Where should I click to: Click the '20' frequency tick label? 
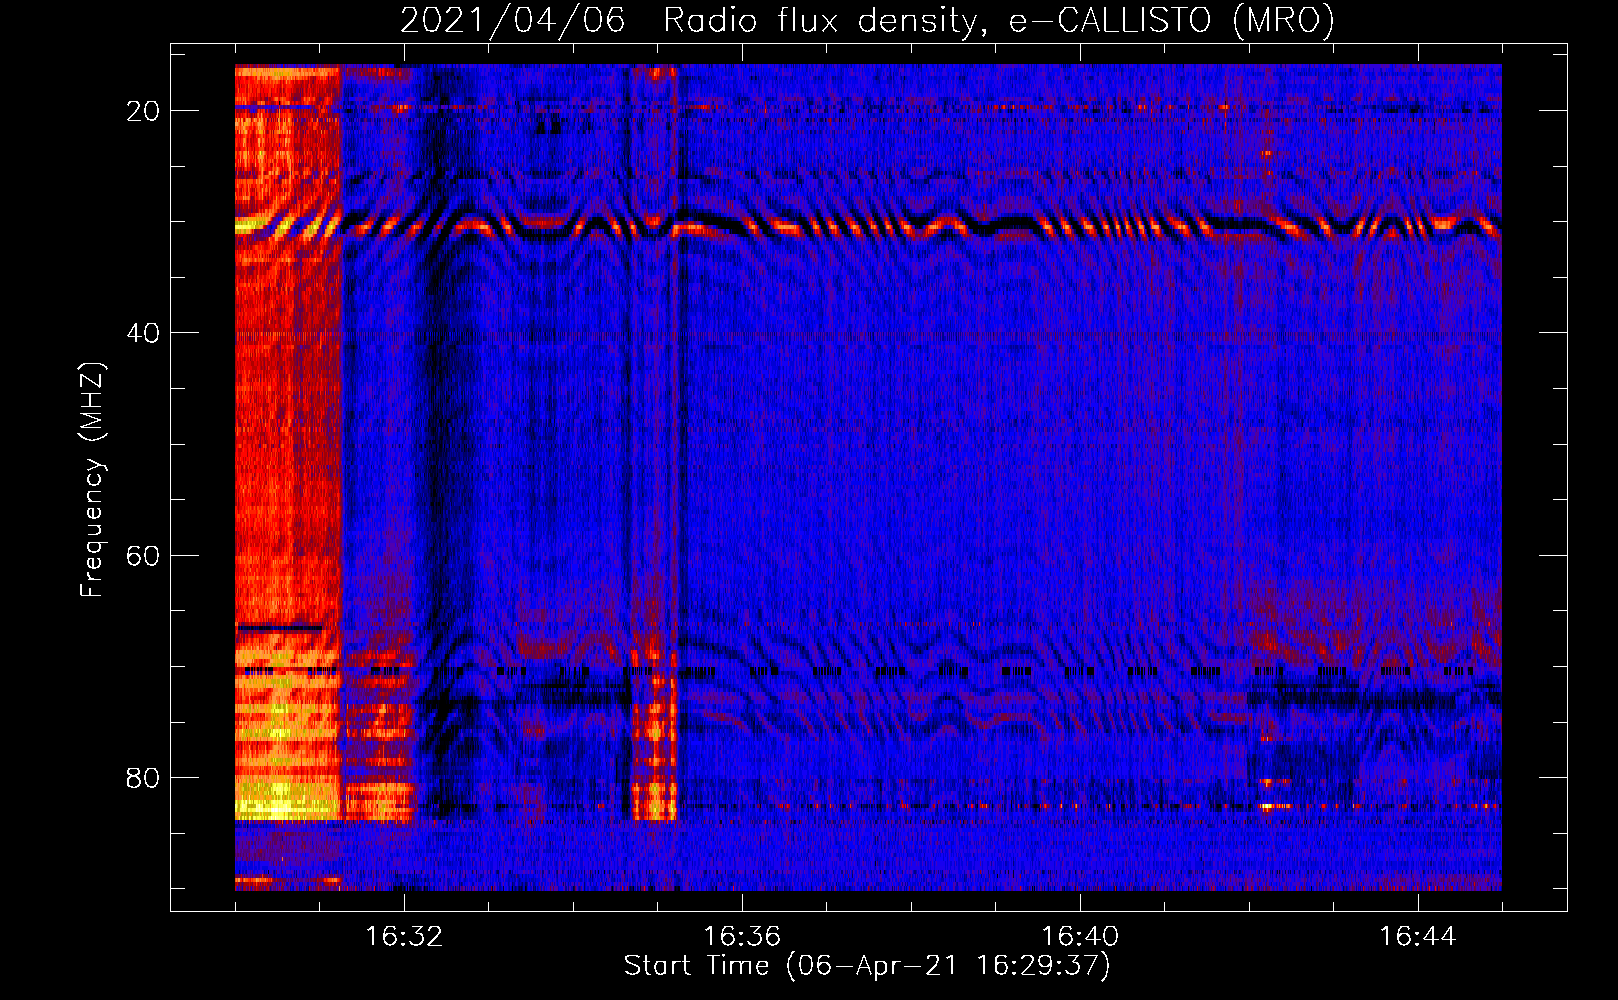pyautogui.click(x=143, y=111)
